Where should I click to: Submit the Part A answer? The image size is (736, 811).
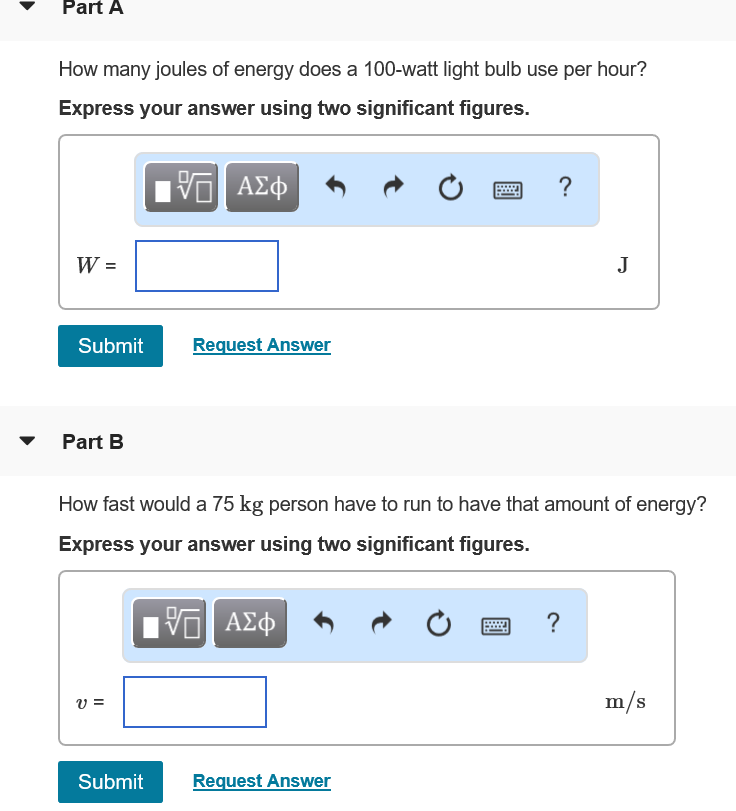pyautogui.click(x=110, y=345)
